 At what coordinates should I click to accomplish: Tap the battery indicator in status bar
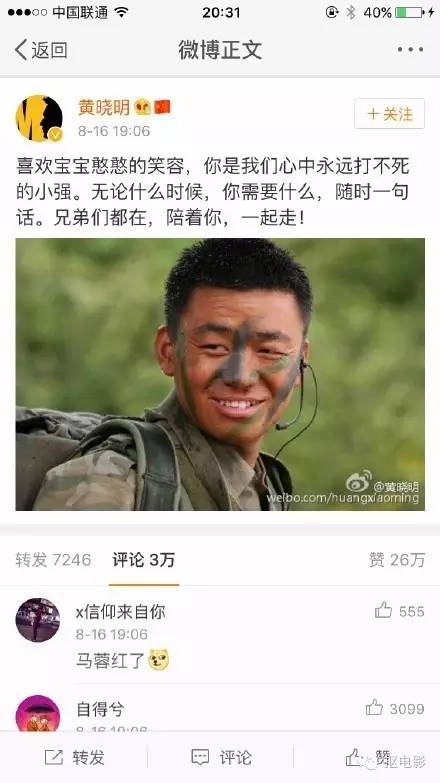point(409,12)
